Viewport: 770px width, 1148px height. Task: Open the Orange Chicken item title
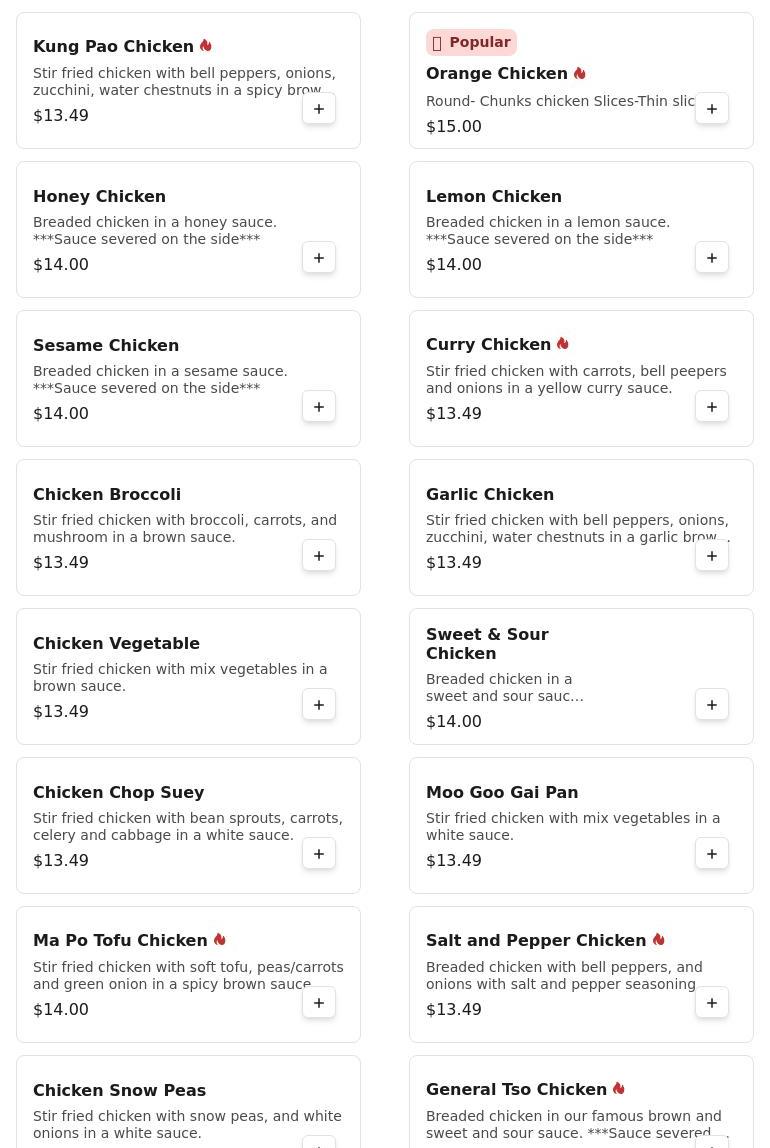coord(496,74)
